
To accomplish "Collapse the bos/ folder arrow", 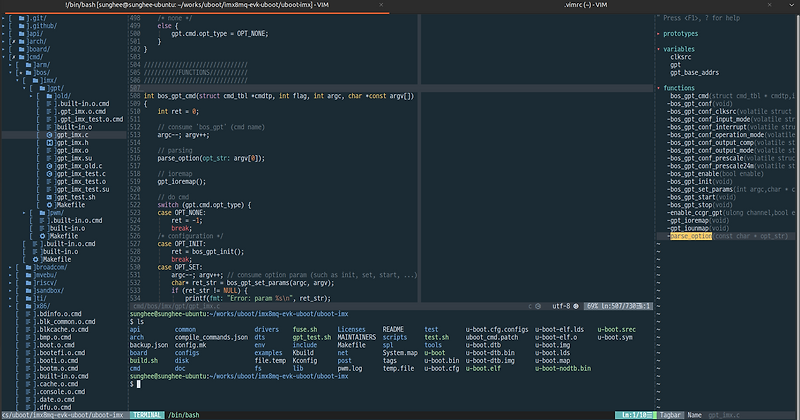I will click(10, 73).
